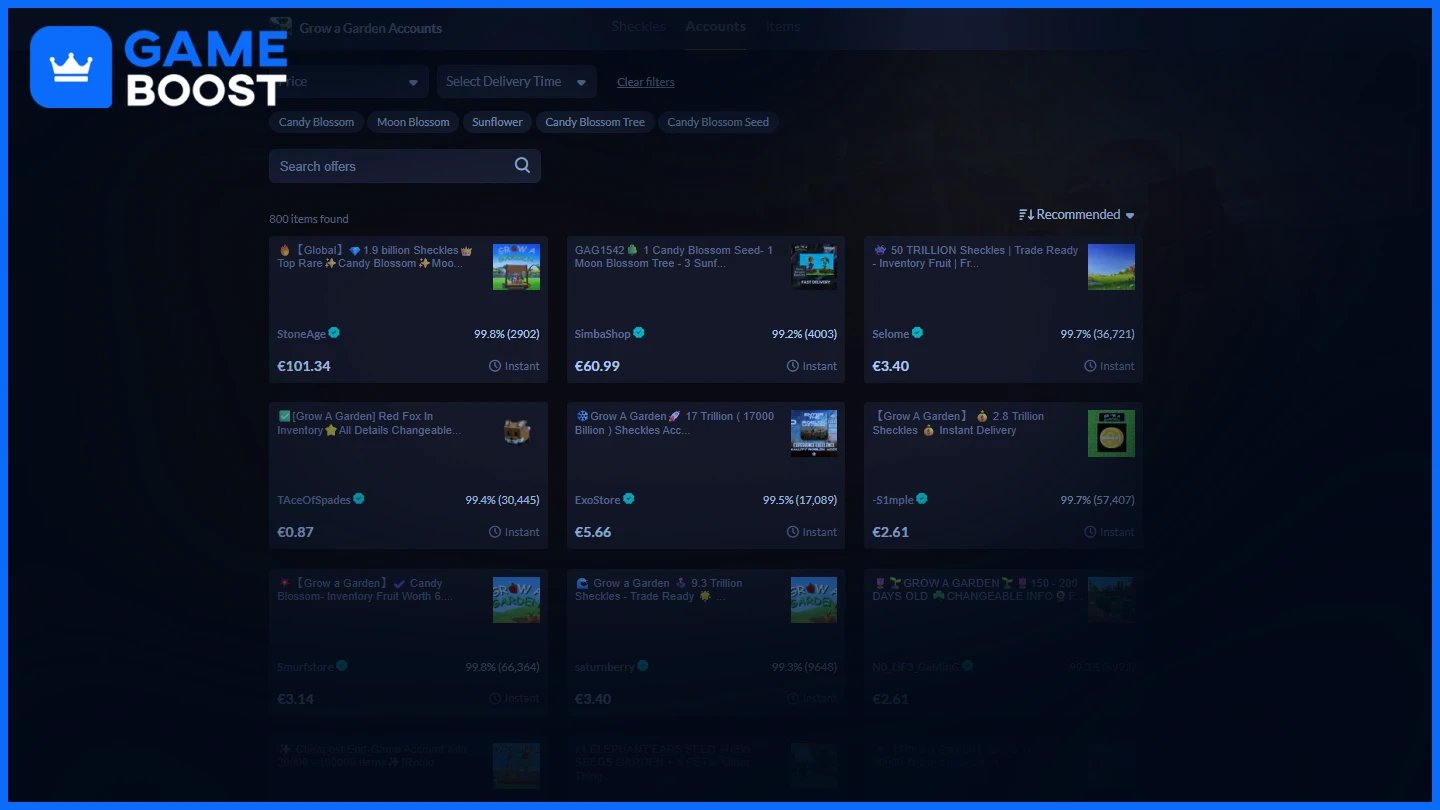Switch to the Sheckles tab
The image size is (1440, 810).
pyautogui.click(x=638, y=26)
